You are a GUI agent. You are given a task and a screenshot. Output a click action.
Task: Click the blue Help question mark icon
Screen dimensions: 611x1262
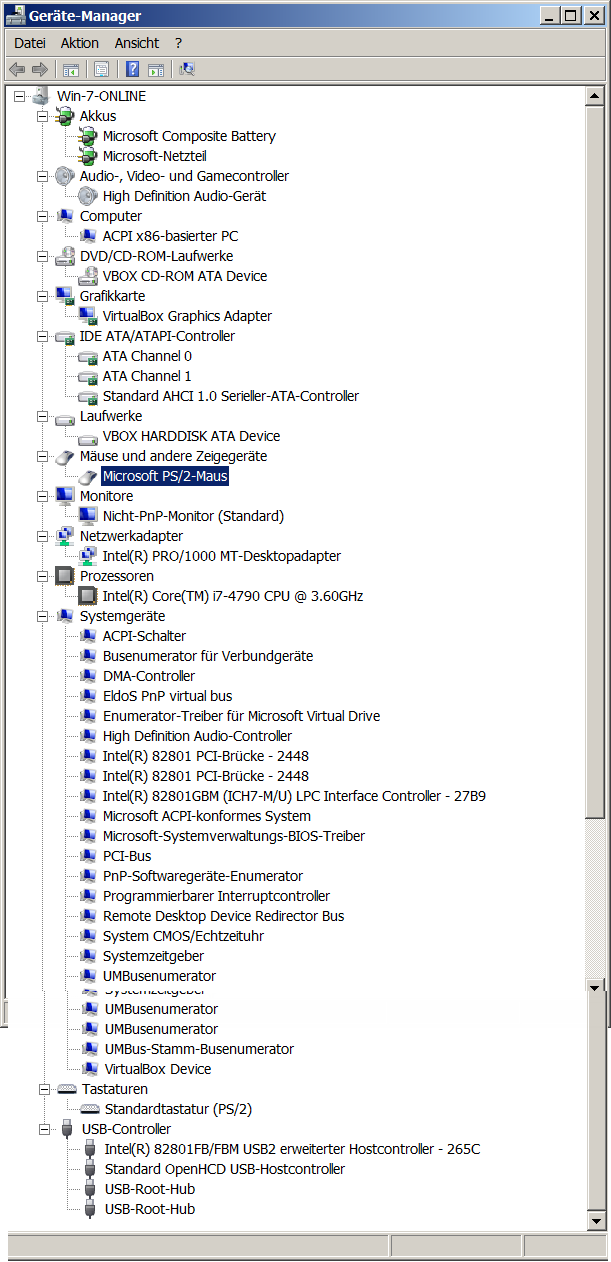pos(132,69)
